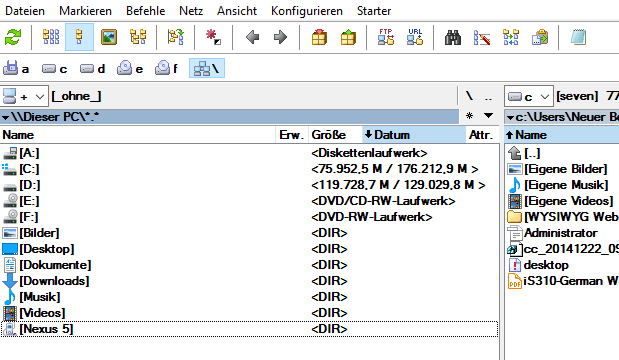Select the [F:] DVD-RW drive row
The height and width of the screenshot is (360, 619).
click(x=249, y=217)
